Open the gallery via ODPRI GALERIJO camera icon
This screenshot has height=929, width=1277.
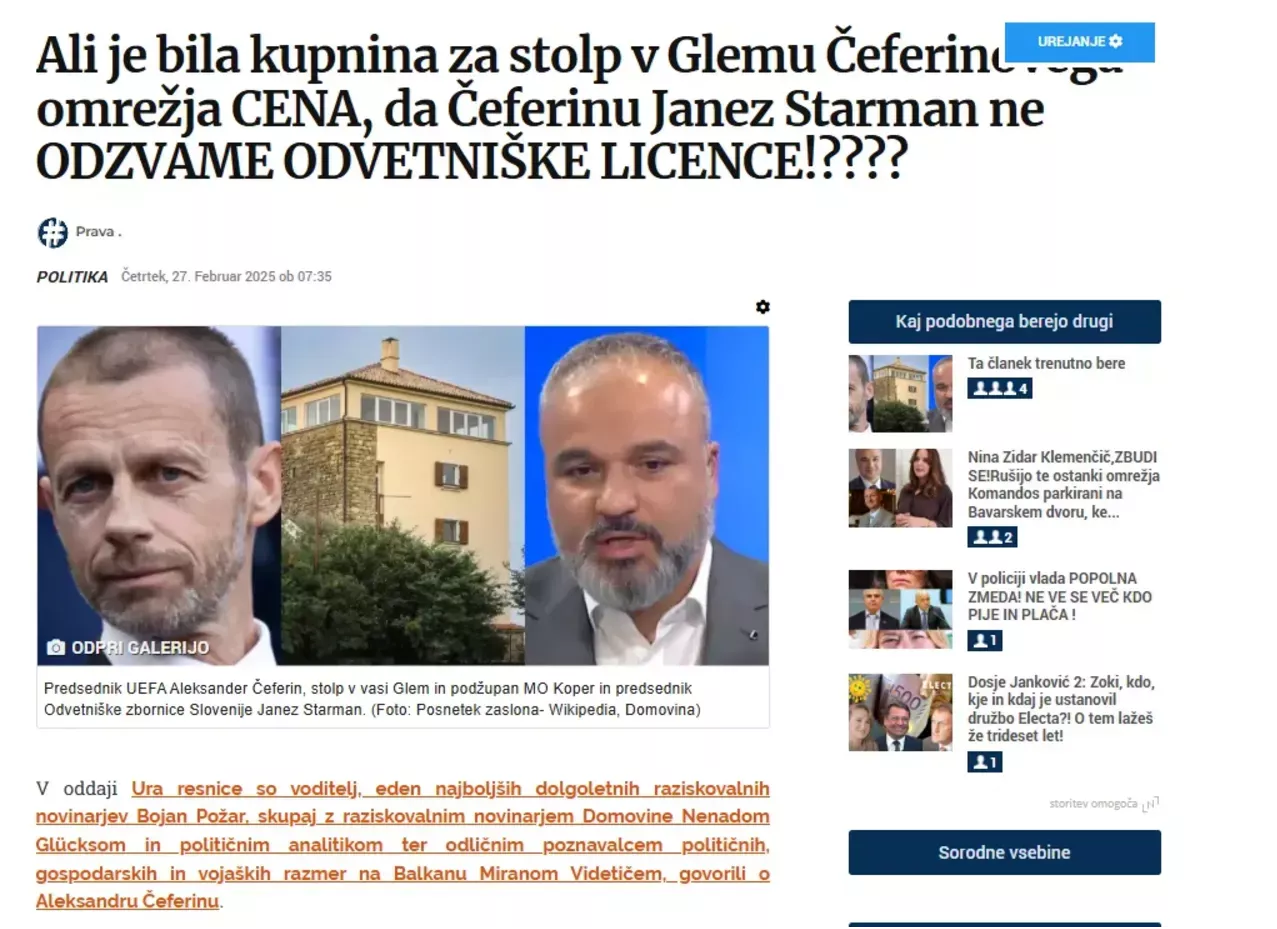[56, 648]
